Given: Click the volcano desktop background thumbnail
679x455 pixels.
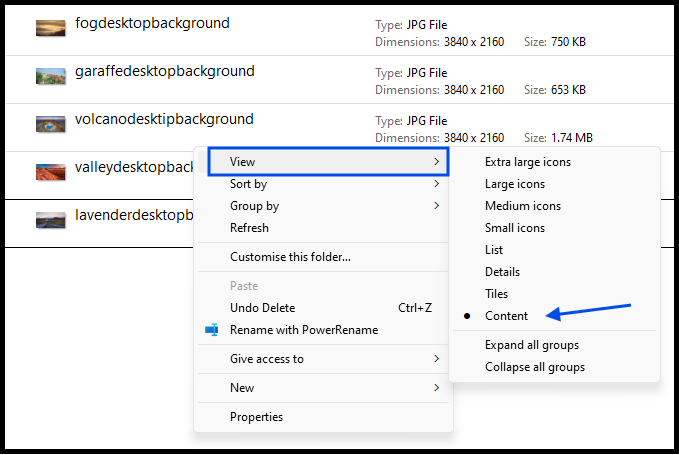Looking at the screenshot, I should [x=51, y=125].
